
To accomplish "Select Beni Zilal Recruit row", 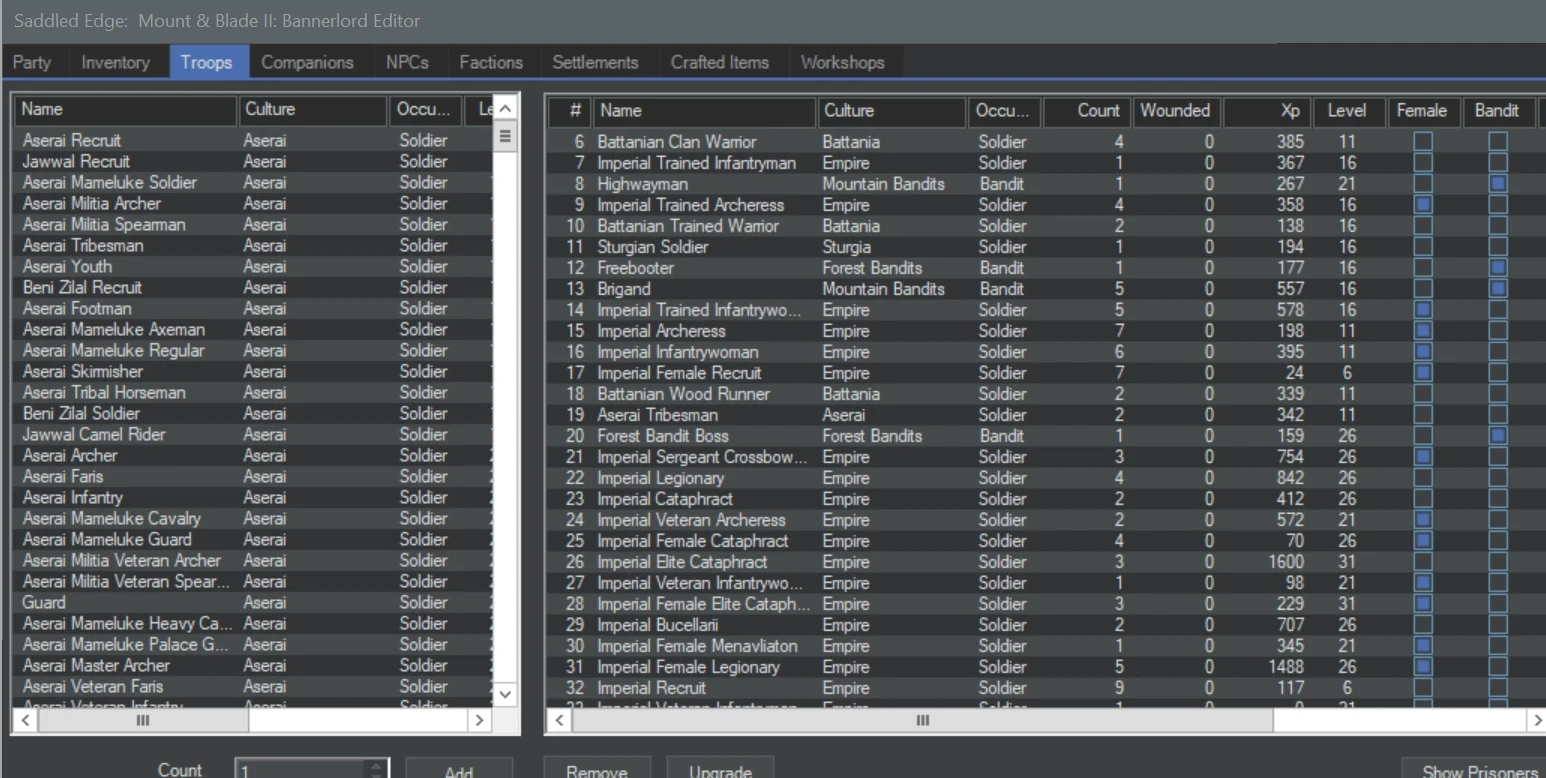I will tap(252, 288).
